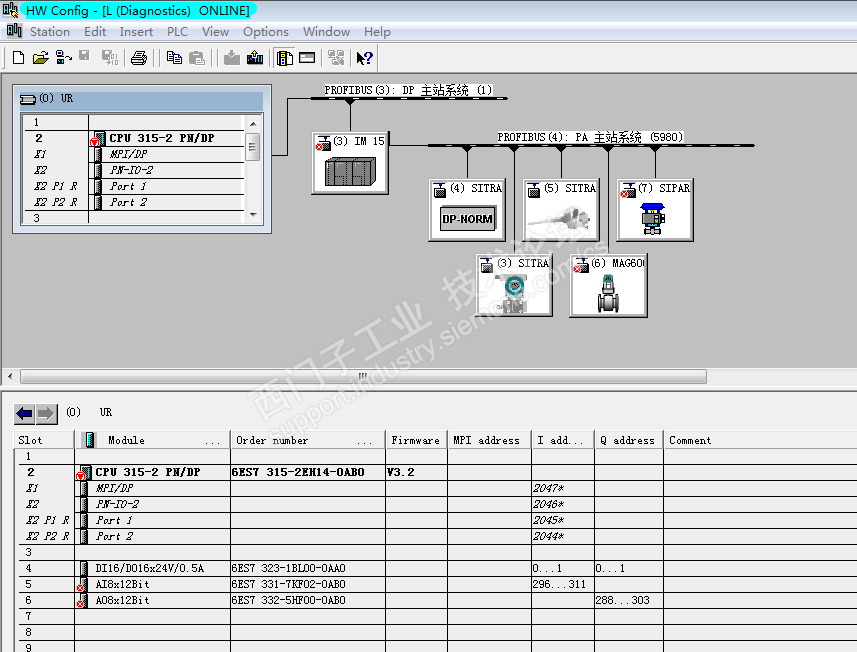Click the context Help arrow icon
Image resolution: width=857 pixels, height=652 pixels.
click(x=365, y=57)
